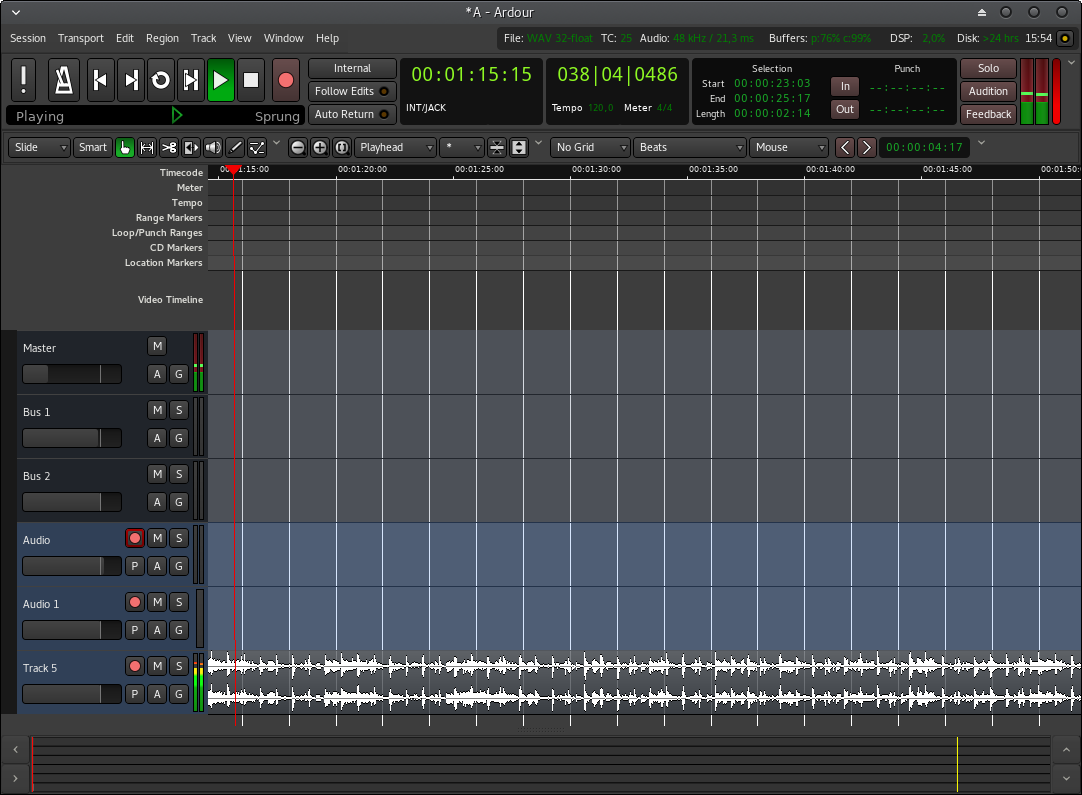The height and width of the screenshot is (795, 1082).
Task: Click the Panic exclamation button
Action: pyautogui.click(x=25, y=80)
